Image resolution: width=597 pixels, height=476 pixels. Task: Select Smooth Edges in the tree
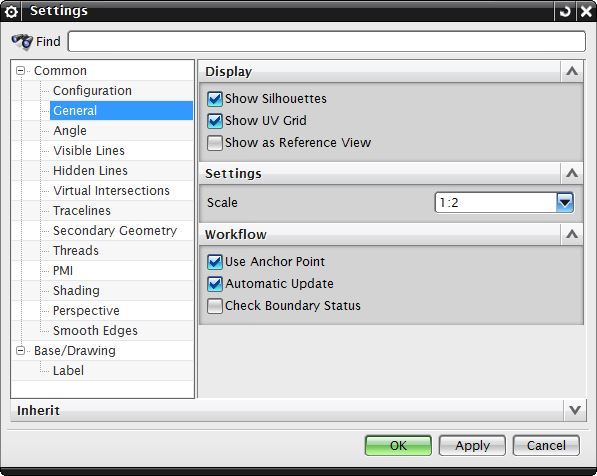tap(95, 331)
